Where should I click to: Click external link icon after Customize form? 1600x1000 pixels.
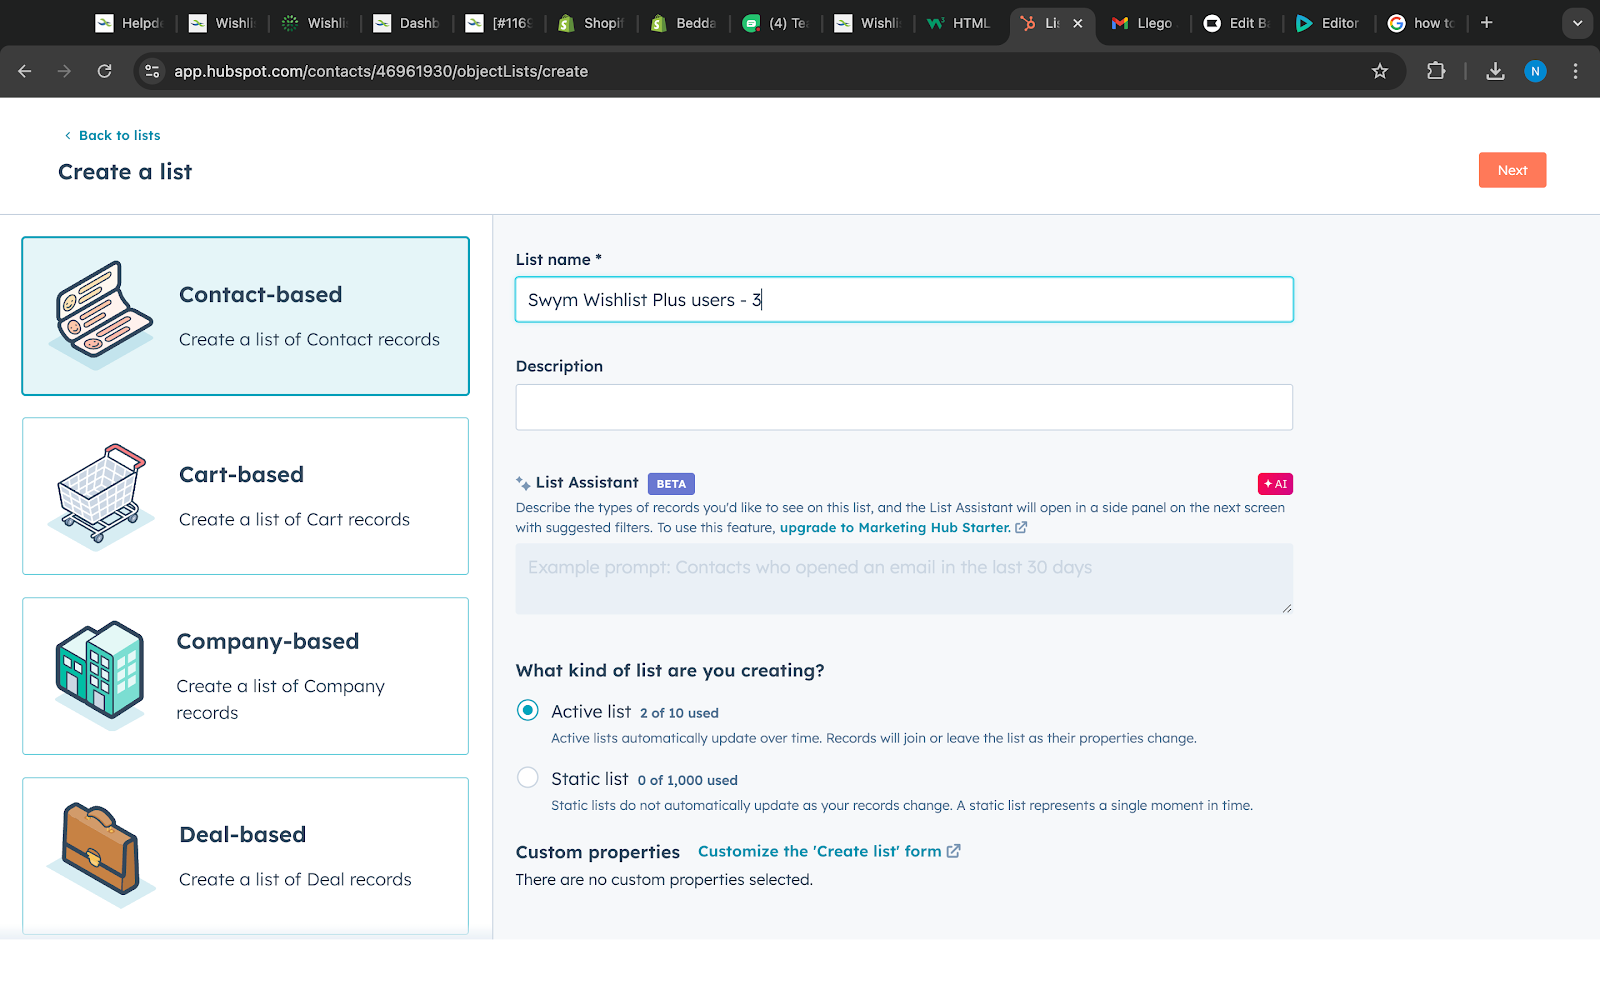click(x=953, y=851)
